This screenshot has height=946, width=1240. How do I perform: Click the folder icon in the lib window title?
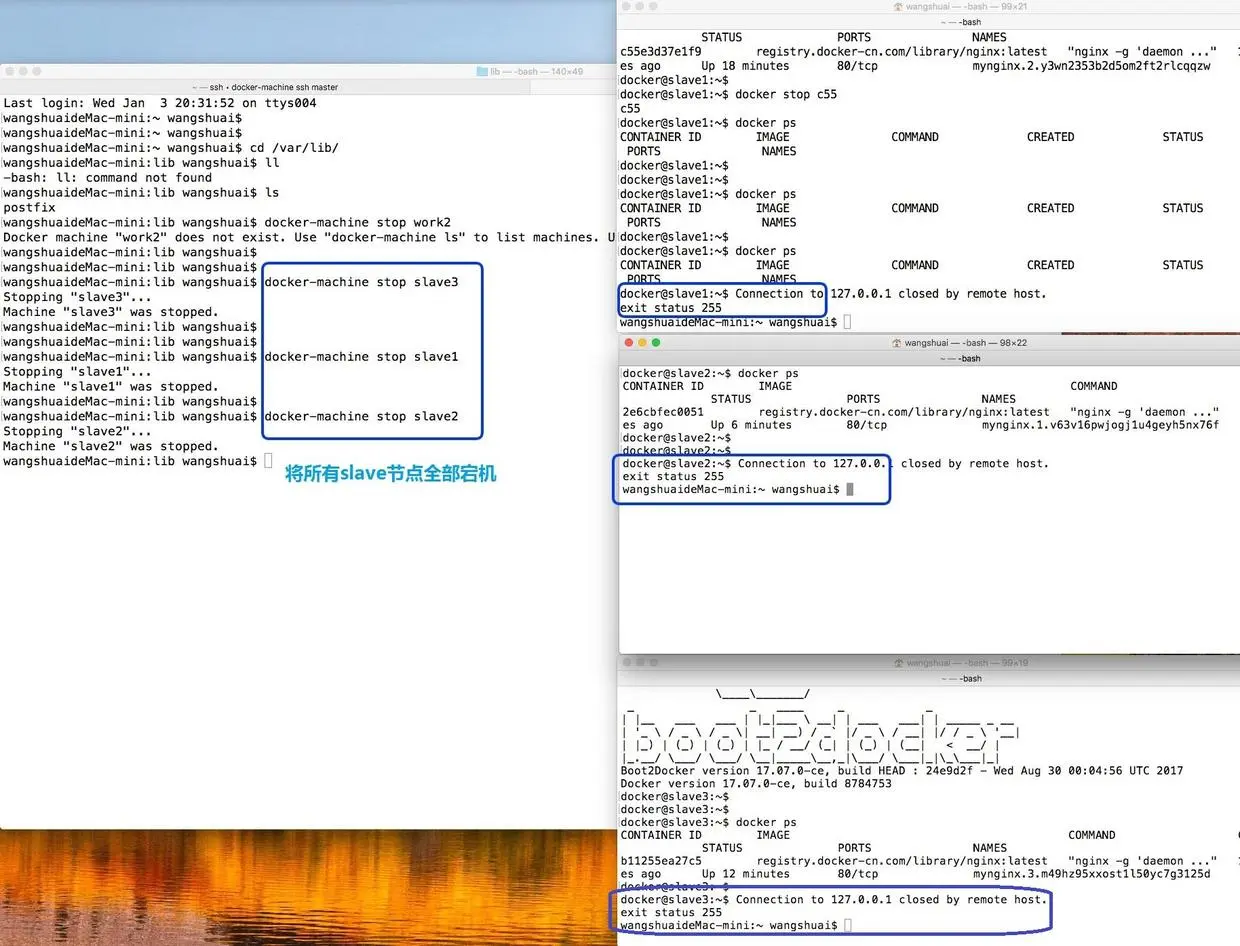tap(482, 72)
